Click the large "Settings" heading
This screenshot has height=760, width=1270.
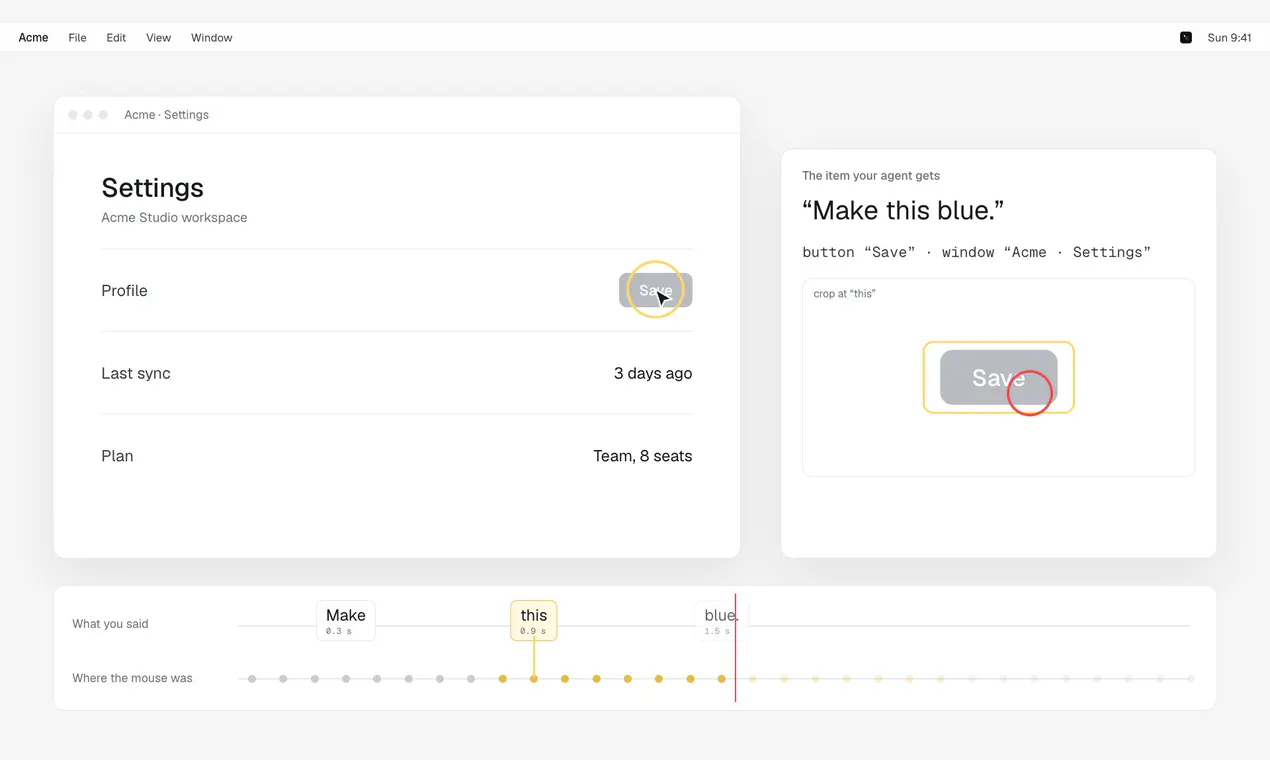(152, 188)
